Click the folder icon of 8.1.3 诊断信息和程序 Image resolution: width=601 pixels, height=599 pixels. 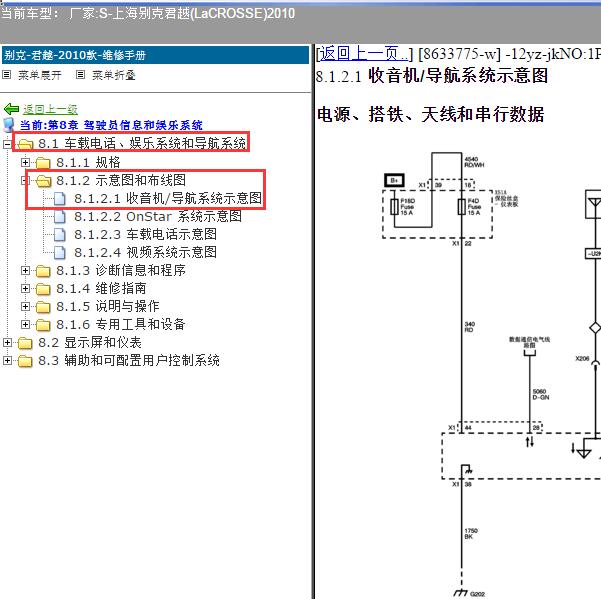tap(43, 271)
